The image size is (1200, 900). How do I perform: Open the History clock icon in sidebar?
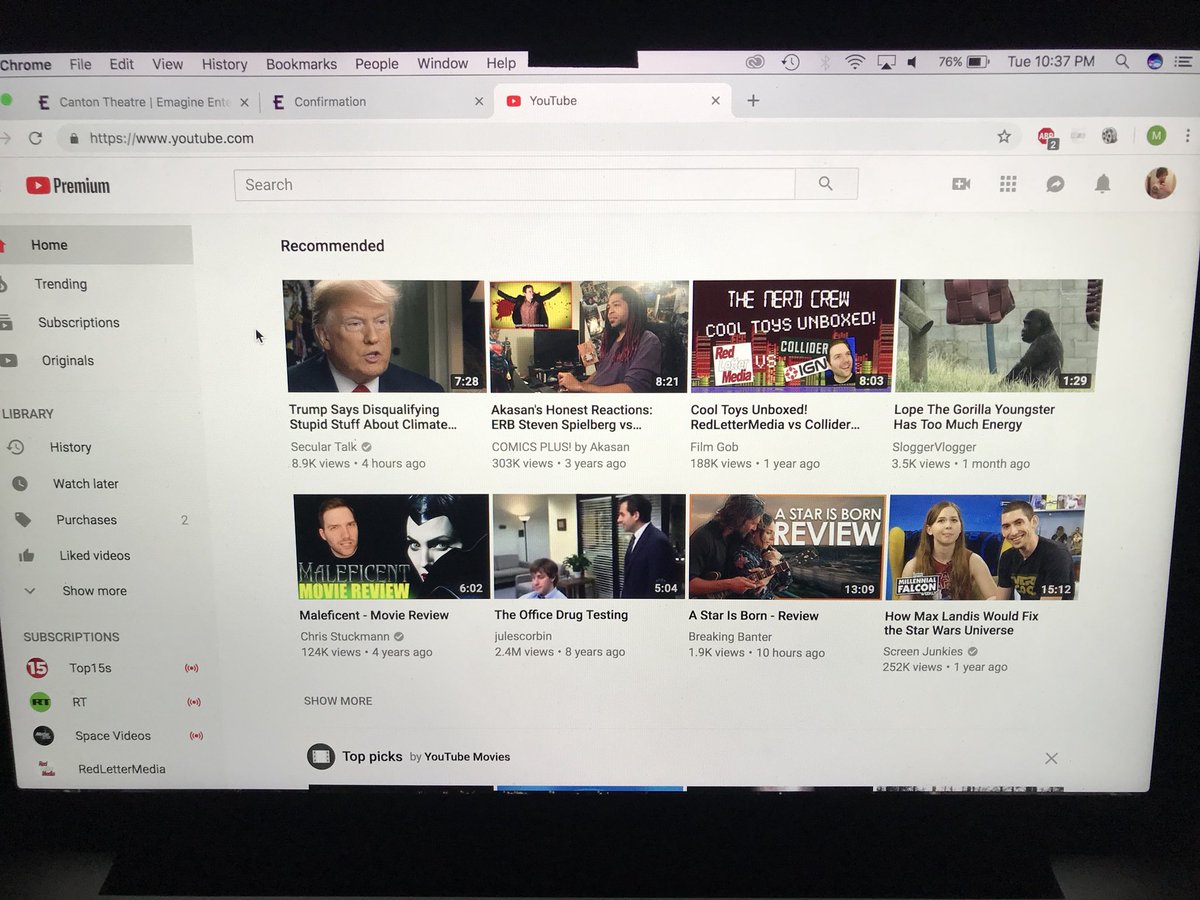(15, 447)
